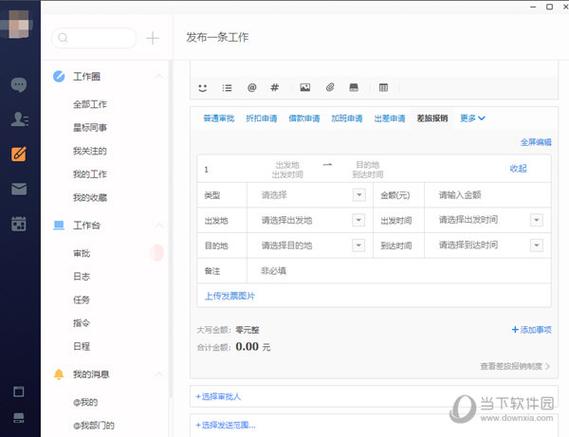Click the list format icon in toolbar
569x437 pixels.
tap(227, 87)
